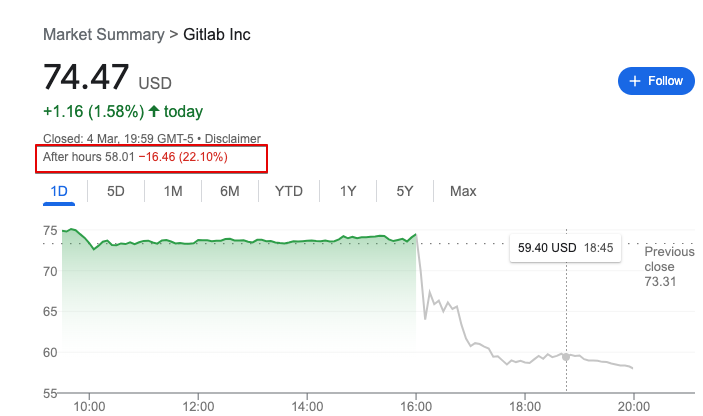
Task: Select the 5Y tab
Action: 405,191
